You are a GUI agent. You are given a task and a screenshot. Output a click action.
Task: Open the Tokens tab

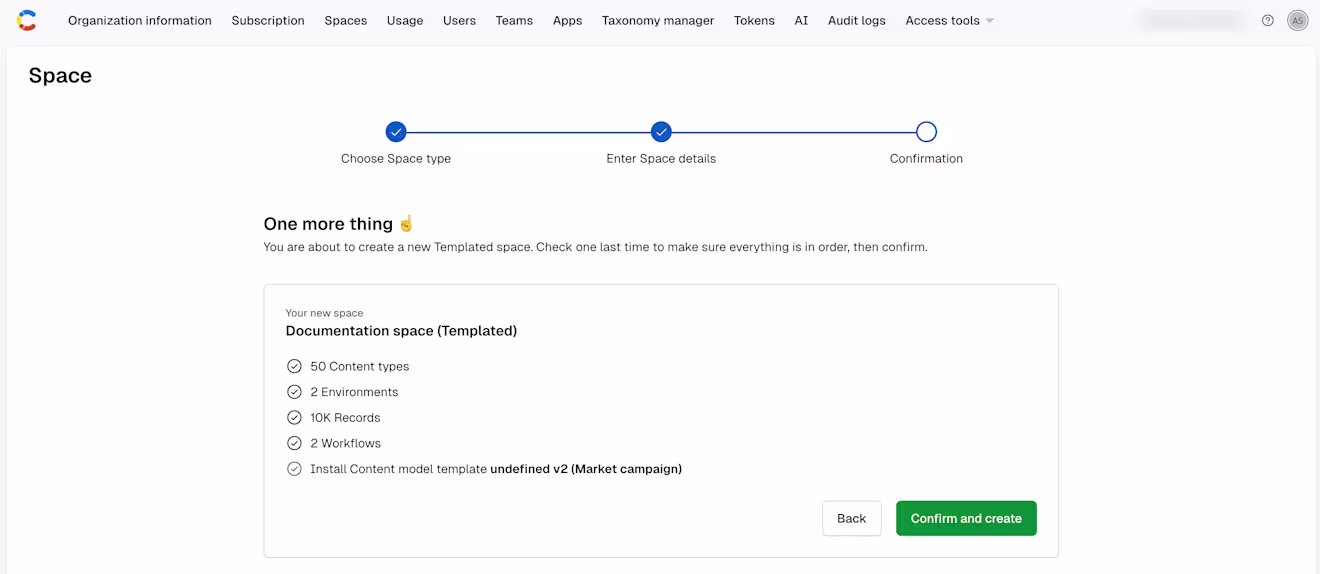point(754,20)
